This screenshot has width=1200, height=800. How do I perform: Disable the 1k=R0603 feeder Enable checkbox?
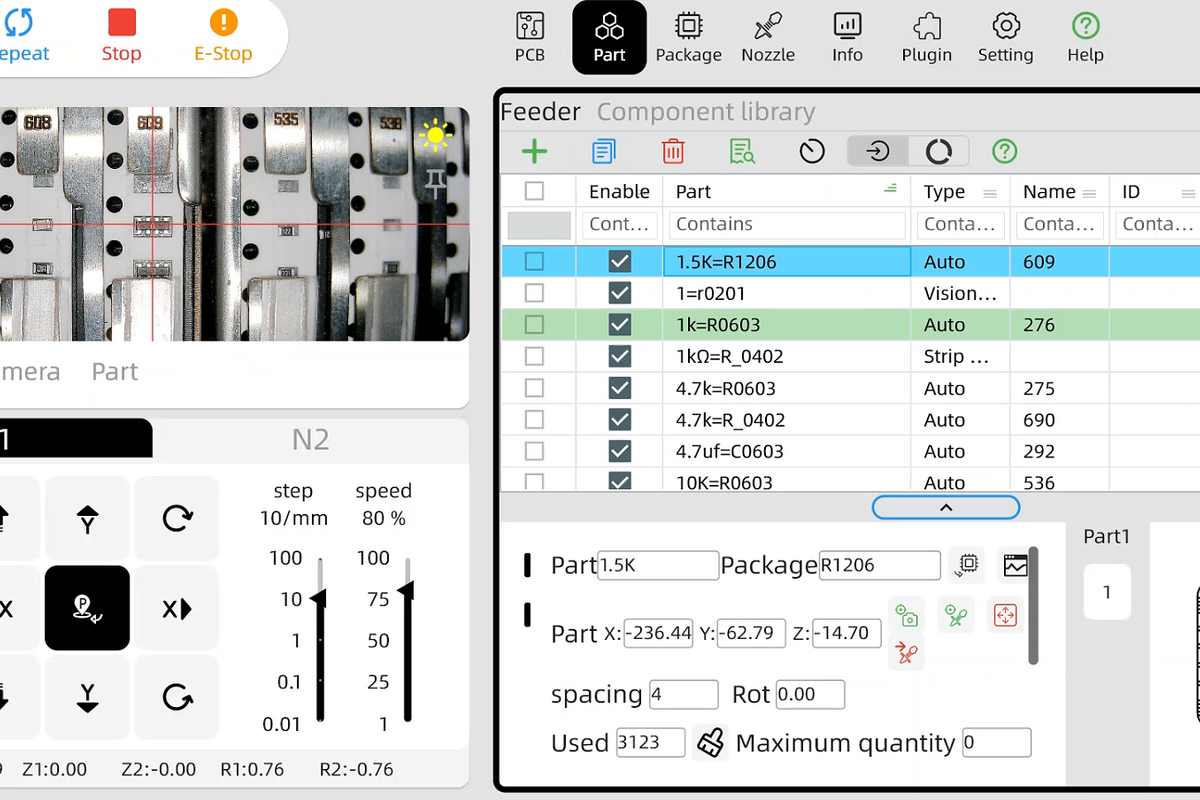pos(620,325)
